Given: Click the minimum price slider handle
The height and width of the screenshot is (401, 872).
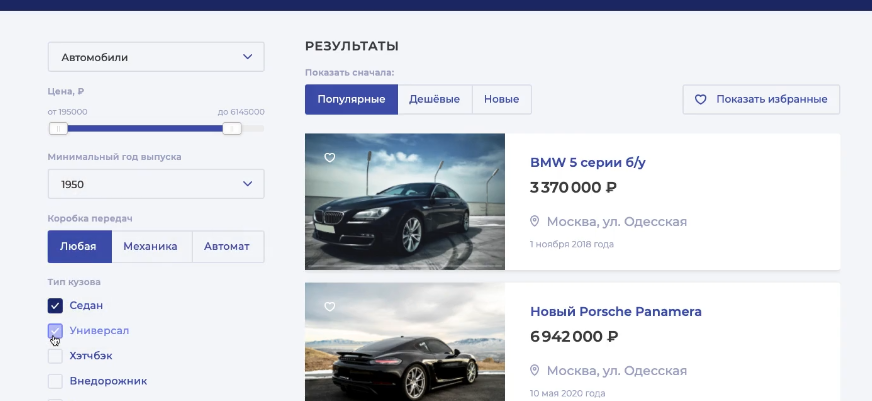Looking at the screenshot, I should pyautogui.click(x=59, y=128).
